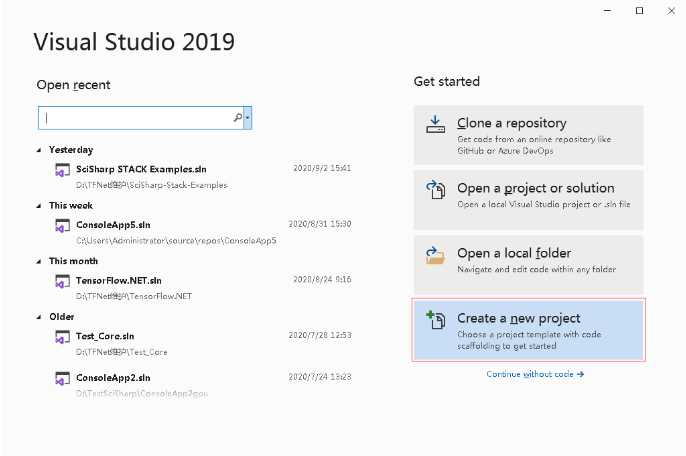Click the Clone a repository download icon
The width and height of the screenshot is (686, 456).
click(435, 124)
